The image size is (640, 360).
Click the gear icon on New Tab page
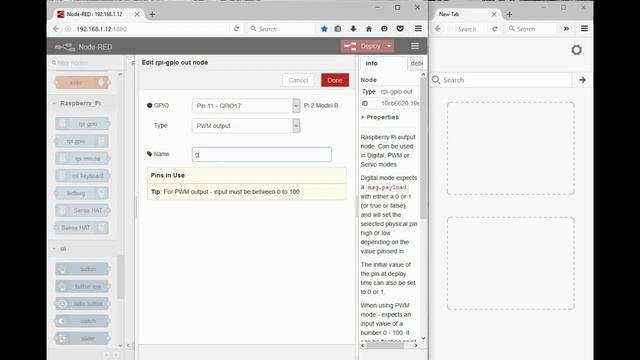[576, 50]
